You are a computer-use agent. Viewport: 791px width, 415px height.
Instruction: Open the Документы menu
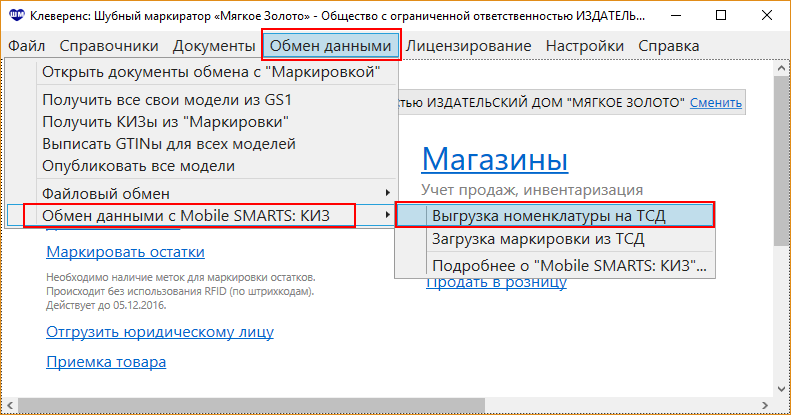pyautogui.click(x=214, y=46)
